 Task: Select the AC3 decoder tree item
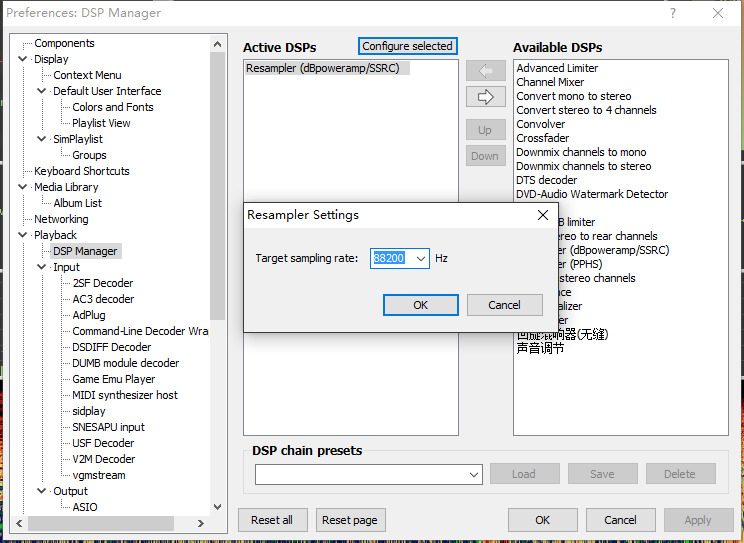102,299
